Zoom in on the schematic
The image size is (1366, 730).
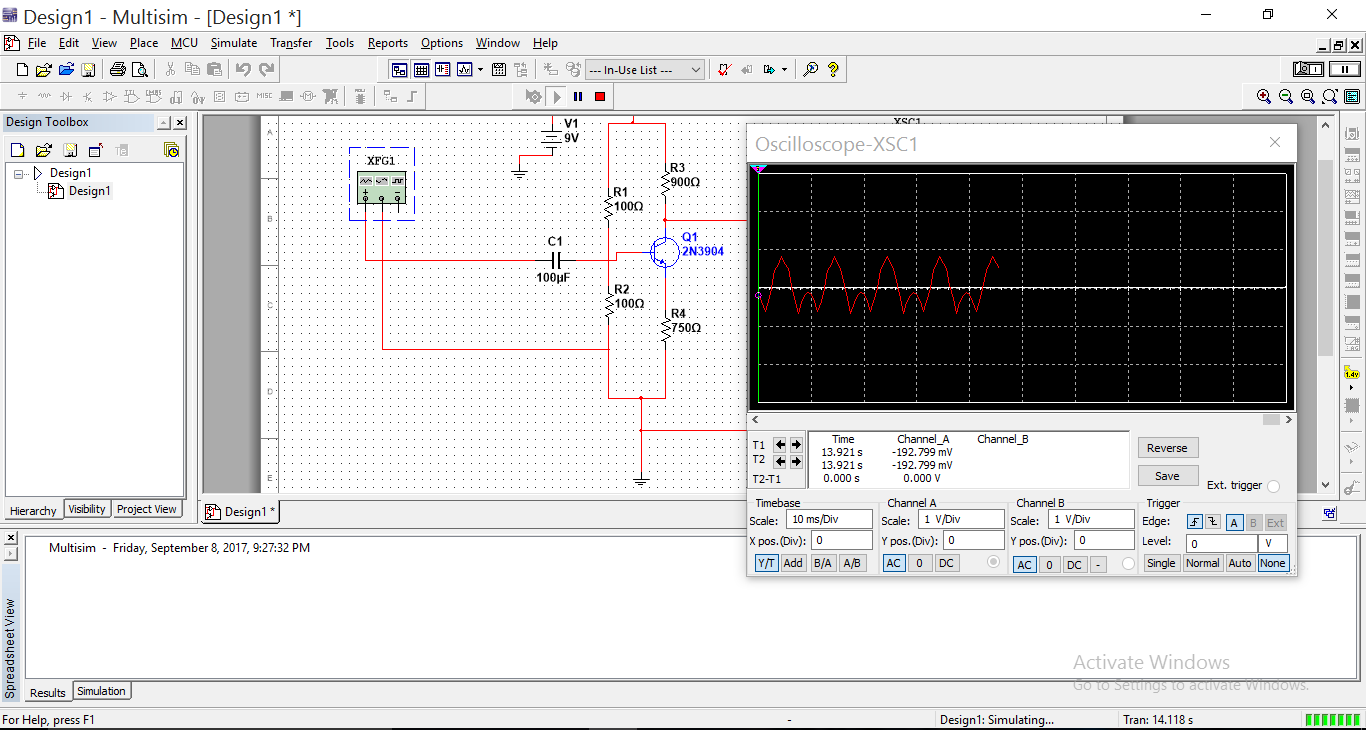tap(1264, 96)
